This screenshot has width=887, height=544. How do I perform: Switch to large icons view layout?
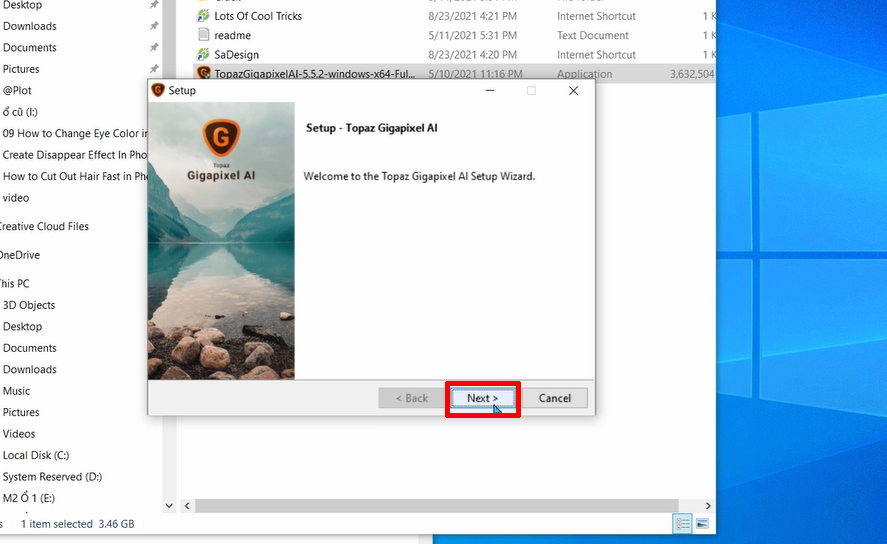702,524
